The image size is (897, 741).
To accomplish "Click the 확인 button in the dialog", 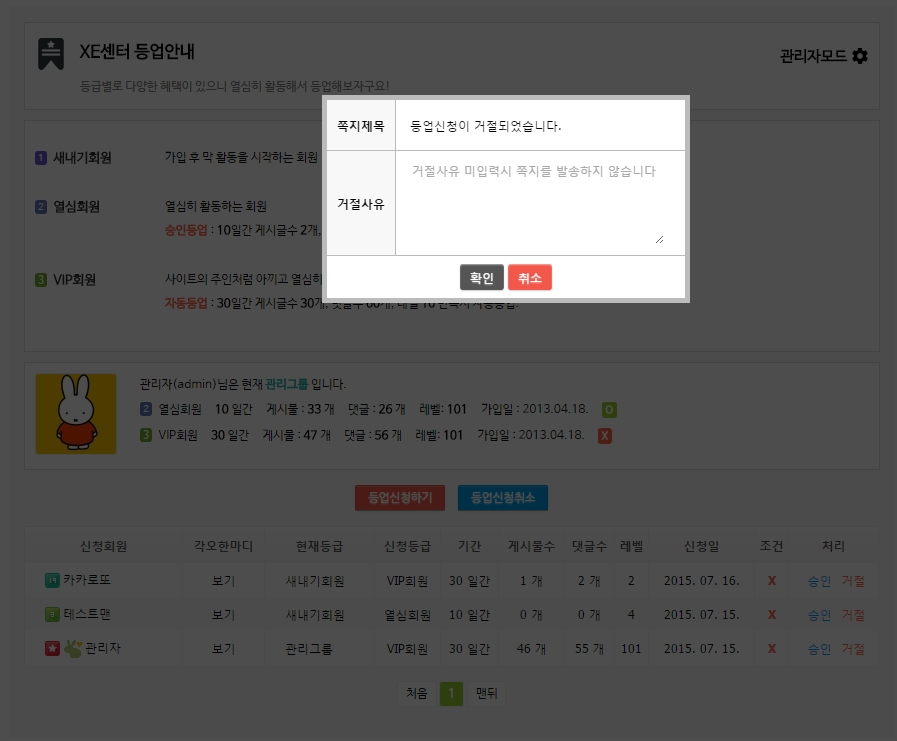I will point(482,278).
